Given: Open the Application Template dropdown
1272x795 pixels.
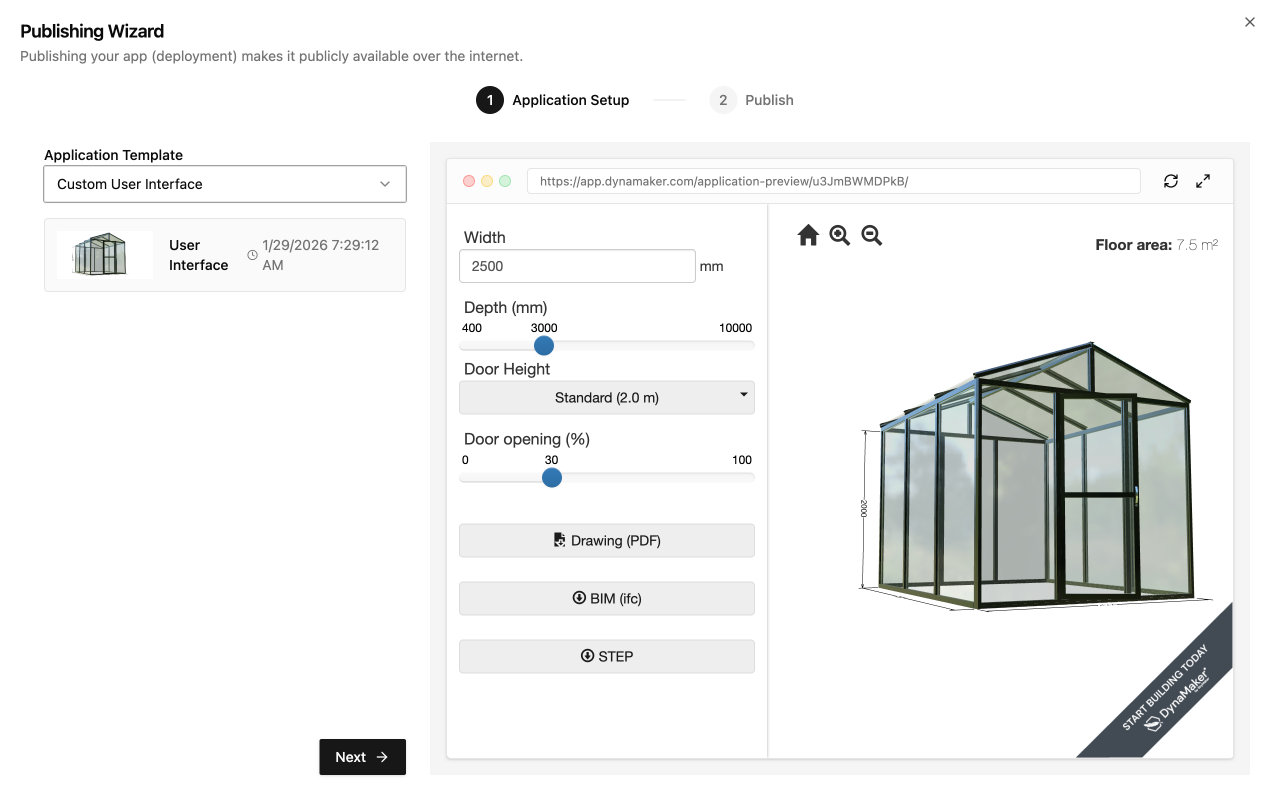Looking at the screenshot, I should point(224,184).
